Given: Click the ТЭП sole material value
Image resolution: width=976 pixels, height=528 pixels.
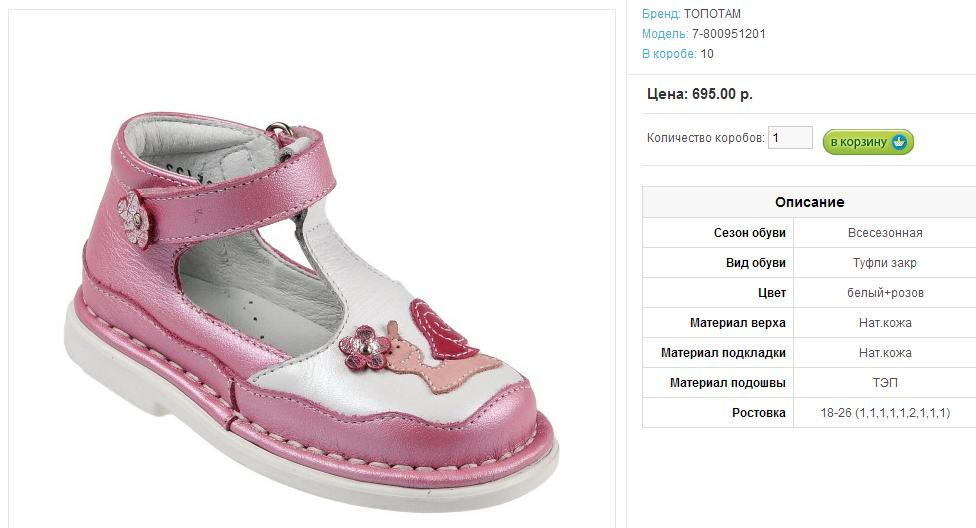Looking at the screenshot, I should [884, 383].
